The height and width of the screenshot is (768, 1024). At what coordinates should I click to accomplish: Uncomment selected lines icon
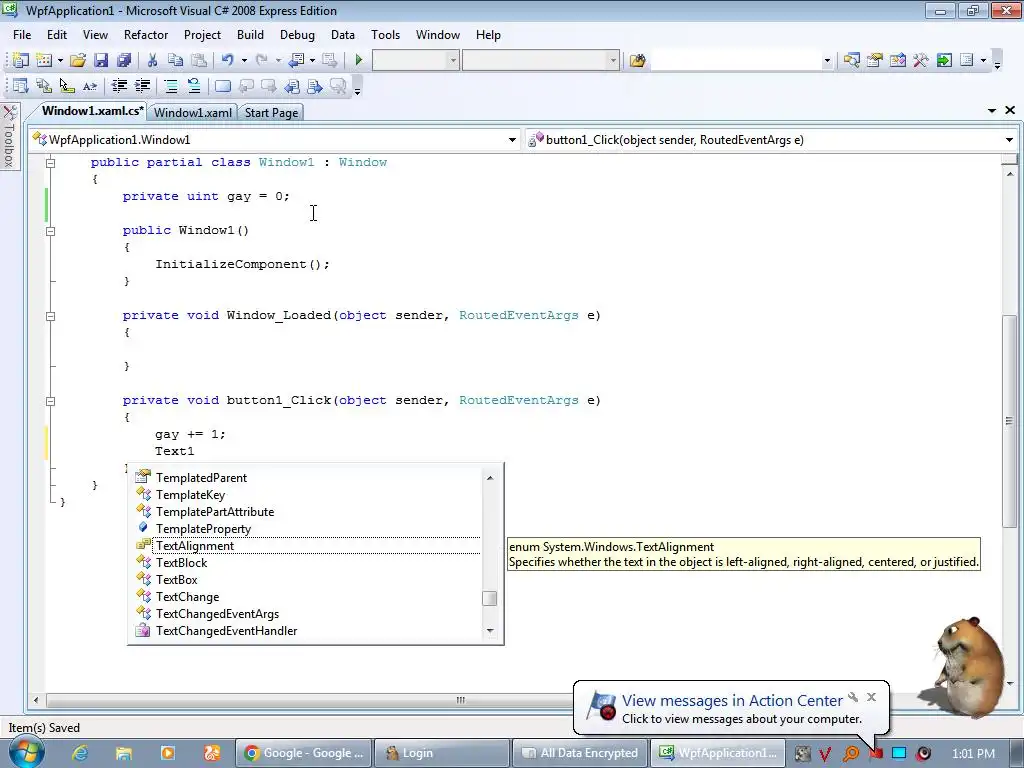coord(194,86)
